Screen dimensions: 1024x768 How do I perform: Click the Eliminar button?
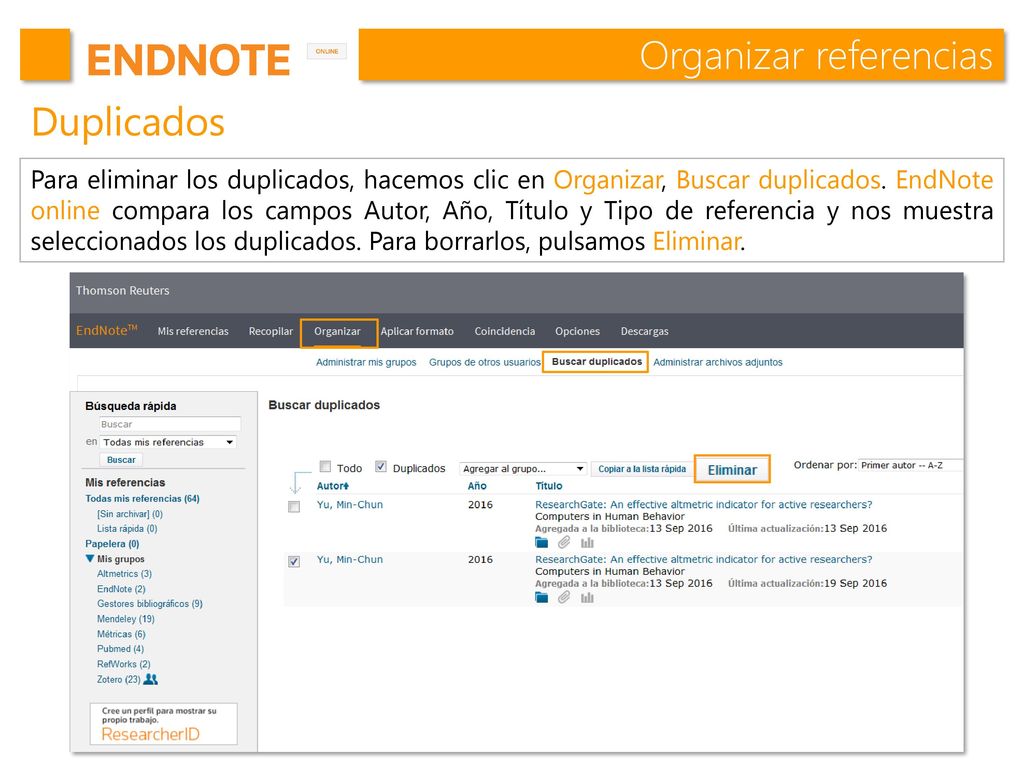[x=732, y=470]
